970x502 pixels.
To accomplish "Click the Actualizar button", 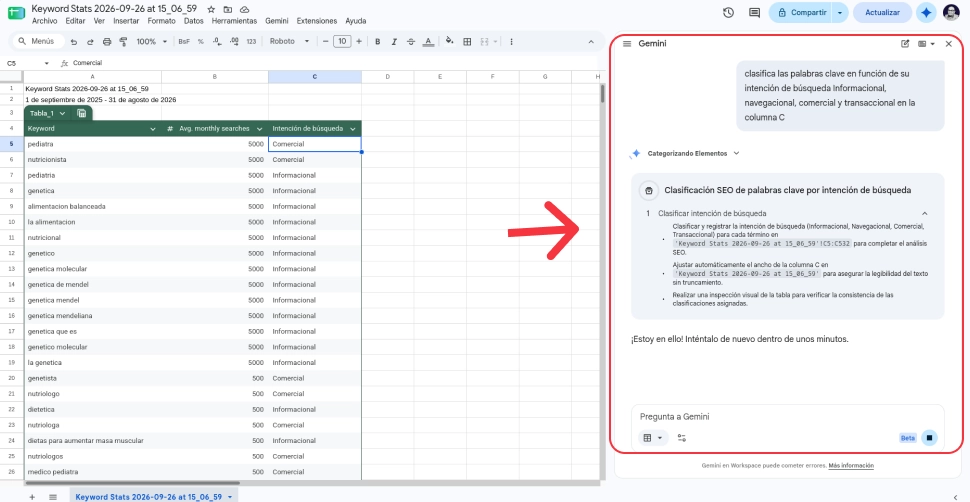I will [882, 12].
